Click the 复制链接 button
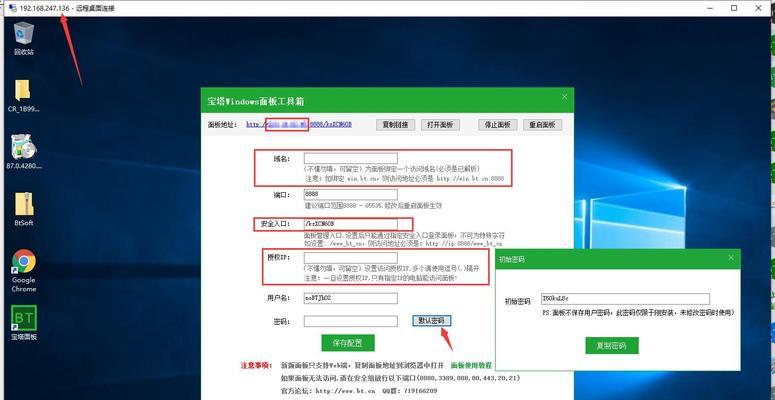Image resolution: width=775 pixels, height=400 pixels. coord(395,125)
